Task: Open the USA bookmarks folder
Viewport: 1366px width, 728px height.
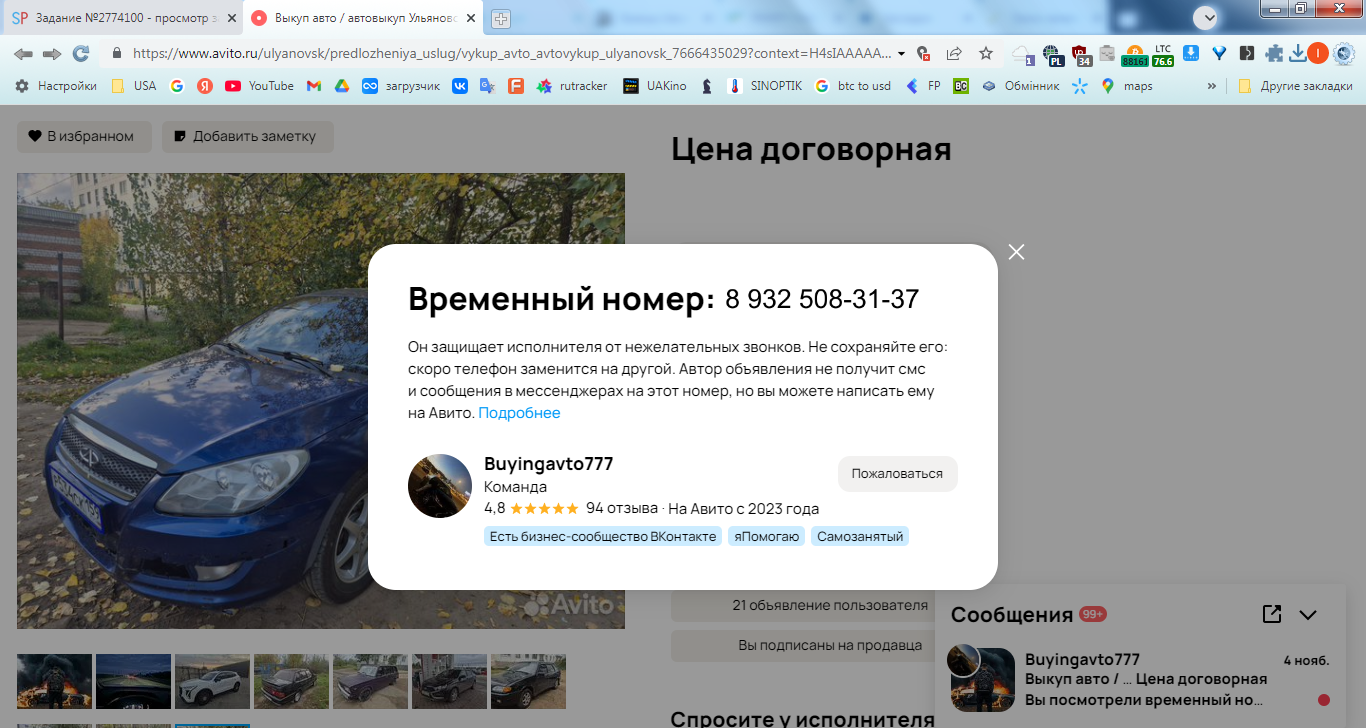Action: (x=133, y=86)
